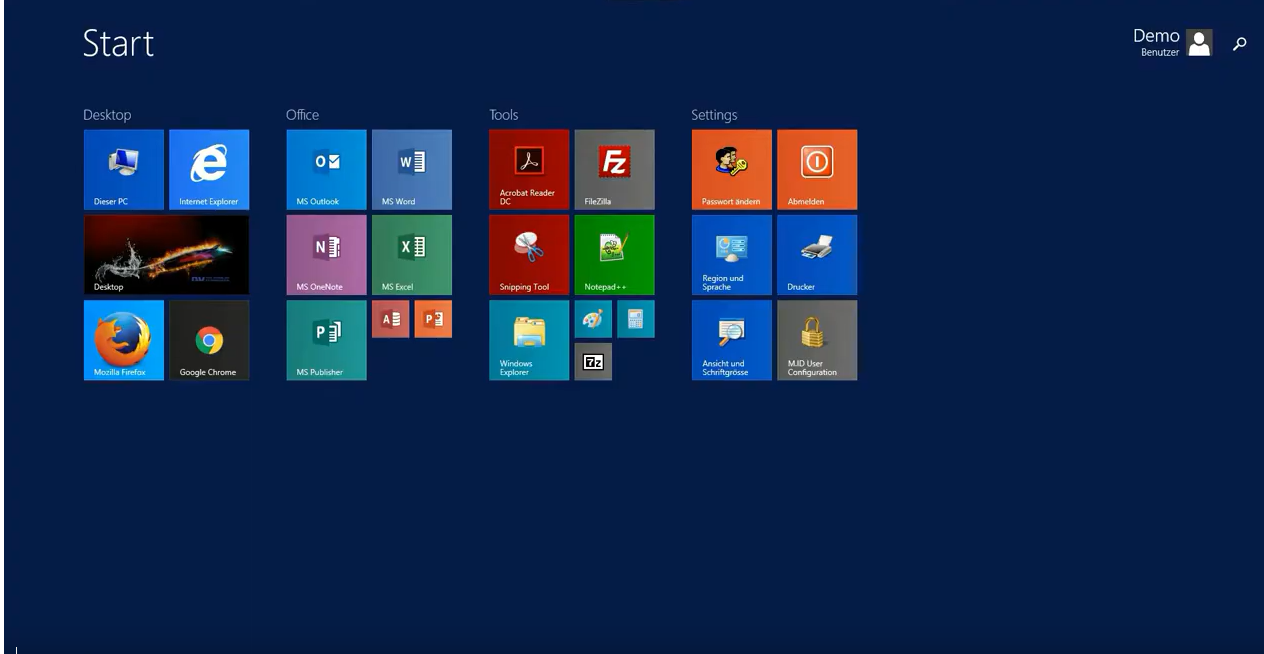
Task: Open the Demo user account menu
Action: (x=1172, y=42)
